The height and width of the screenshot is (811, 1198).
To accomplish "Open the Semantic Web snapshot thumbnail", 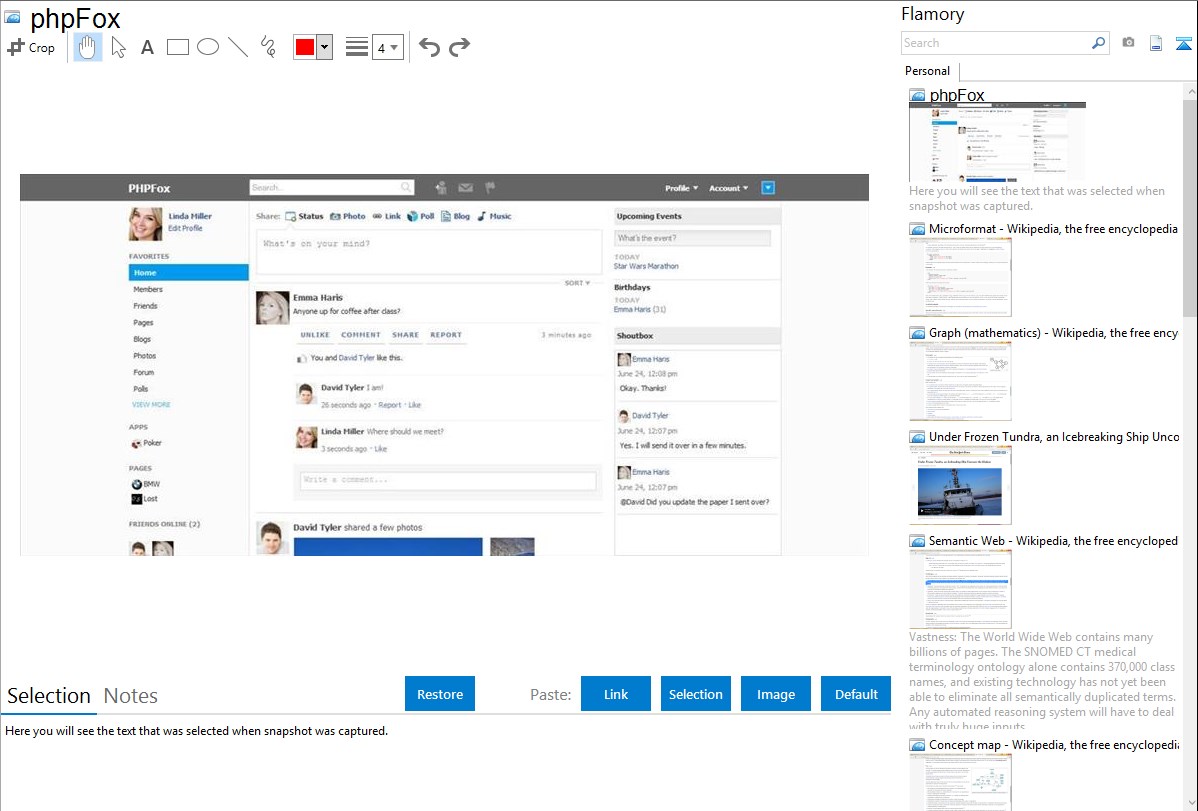I will (960, 589).
